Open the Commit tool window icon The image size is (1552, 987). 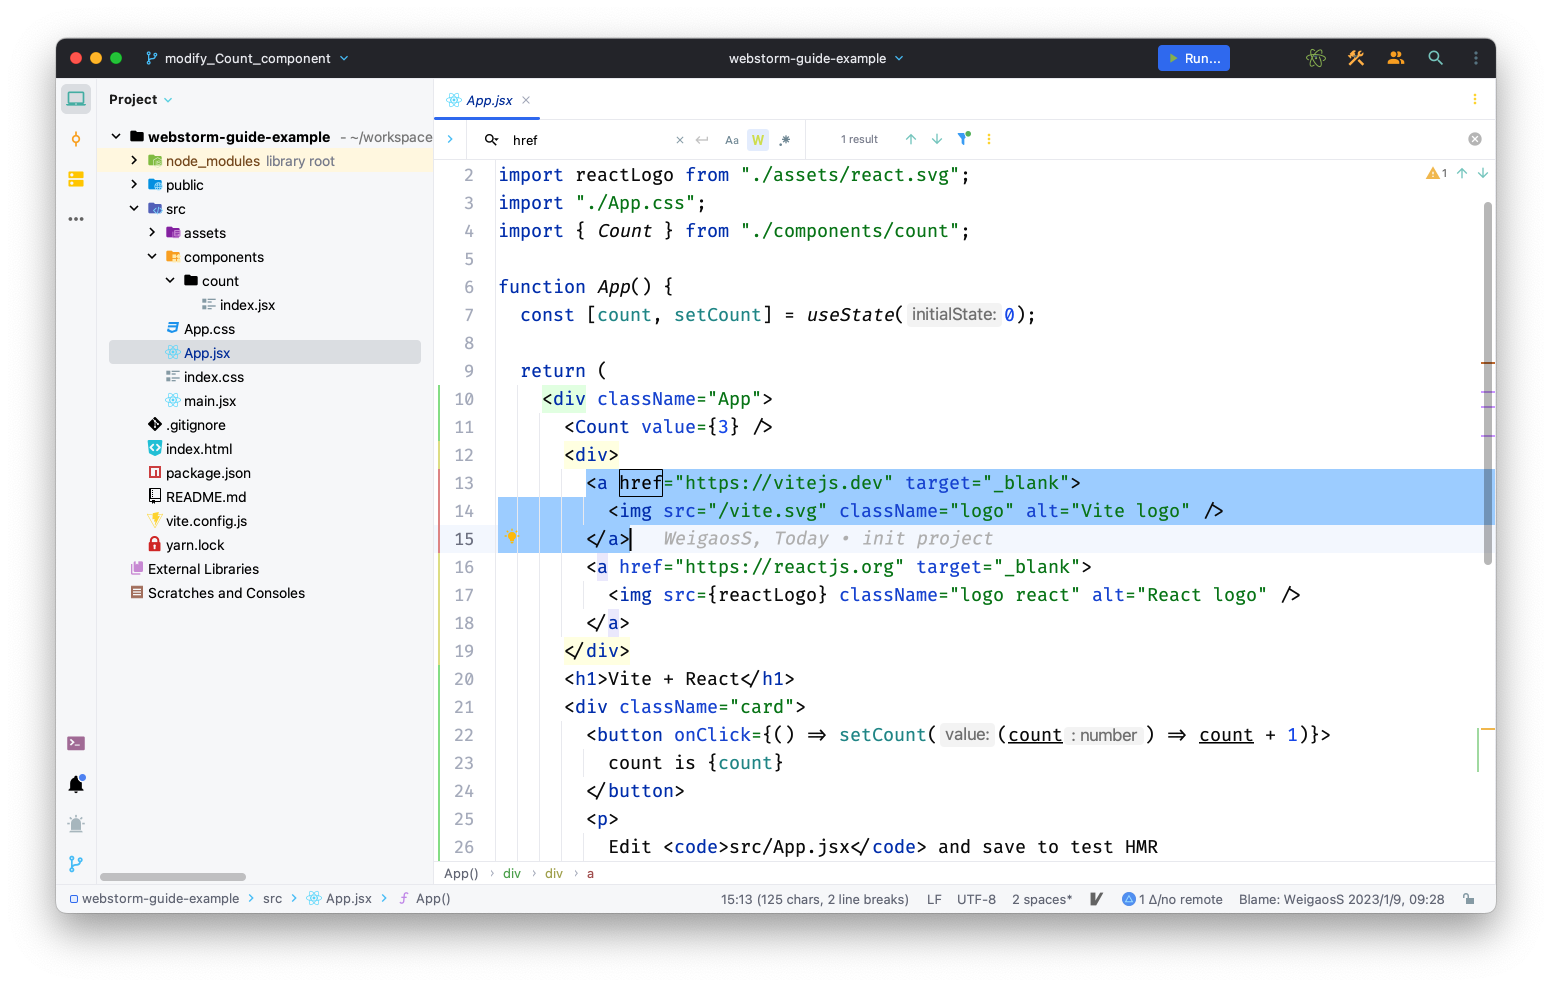(76, 139)
